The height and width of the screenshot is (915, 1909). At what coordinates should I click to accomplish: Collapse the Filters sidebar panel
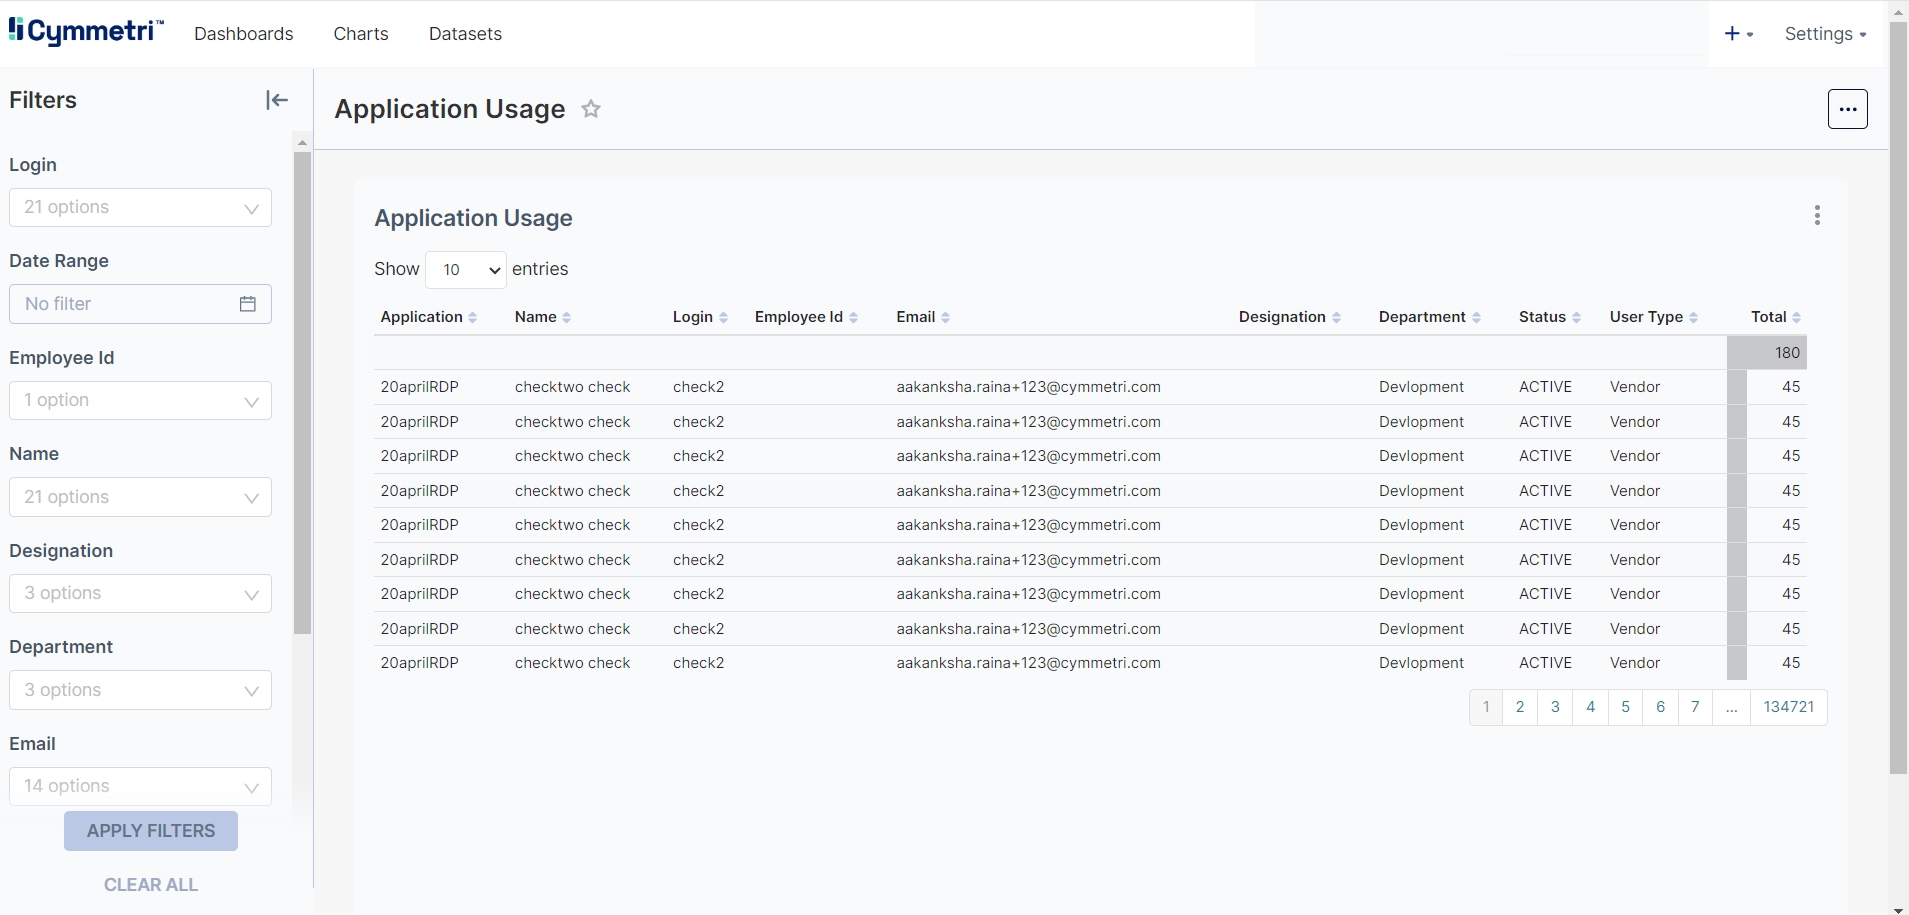click(x=277, y=100)
